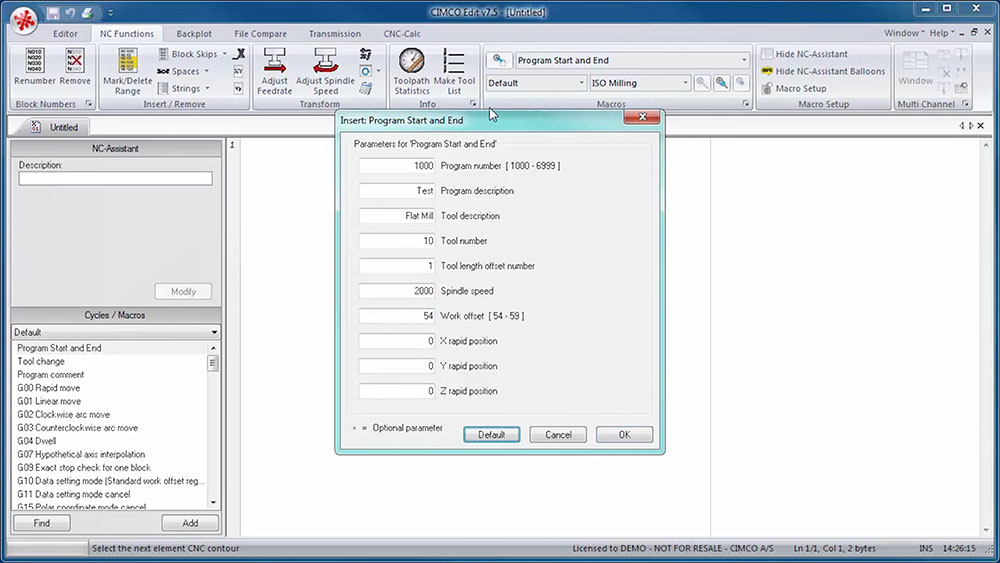Open the Info group dialog launcher
The height and width of the screenshot is (563, 1000).
(x=473, y=104)
